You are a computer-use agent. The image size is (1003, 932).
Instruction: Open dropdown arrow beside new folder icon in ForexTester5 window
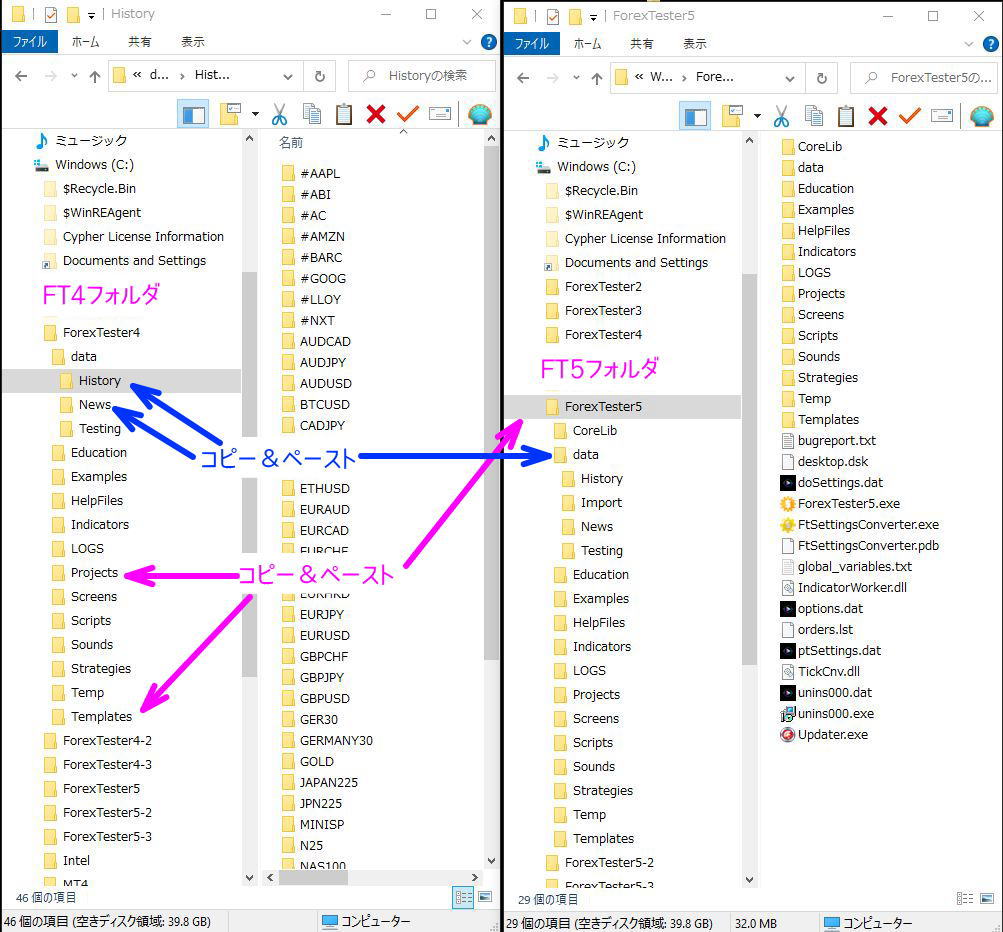coord(757,116)
